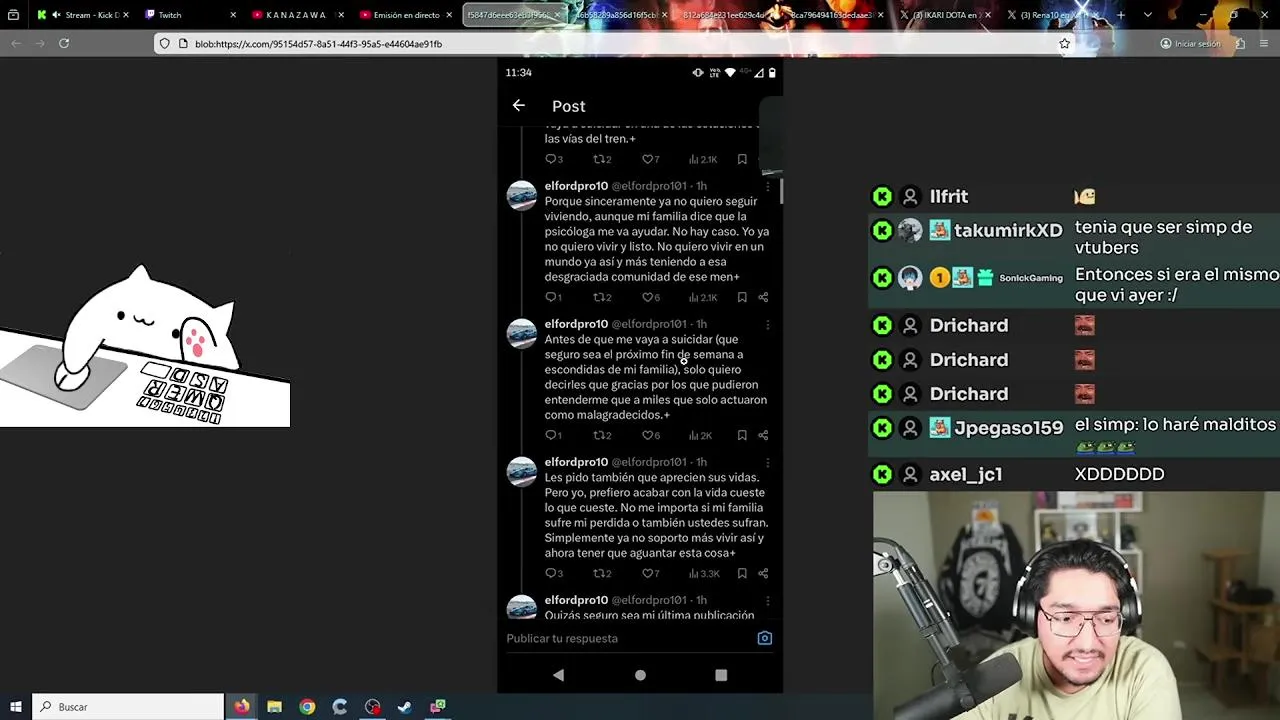
Task: Bookmark this page with the star
Action: coord(1065,44)
